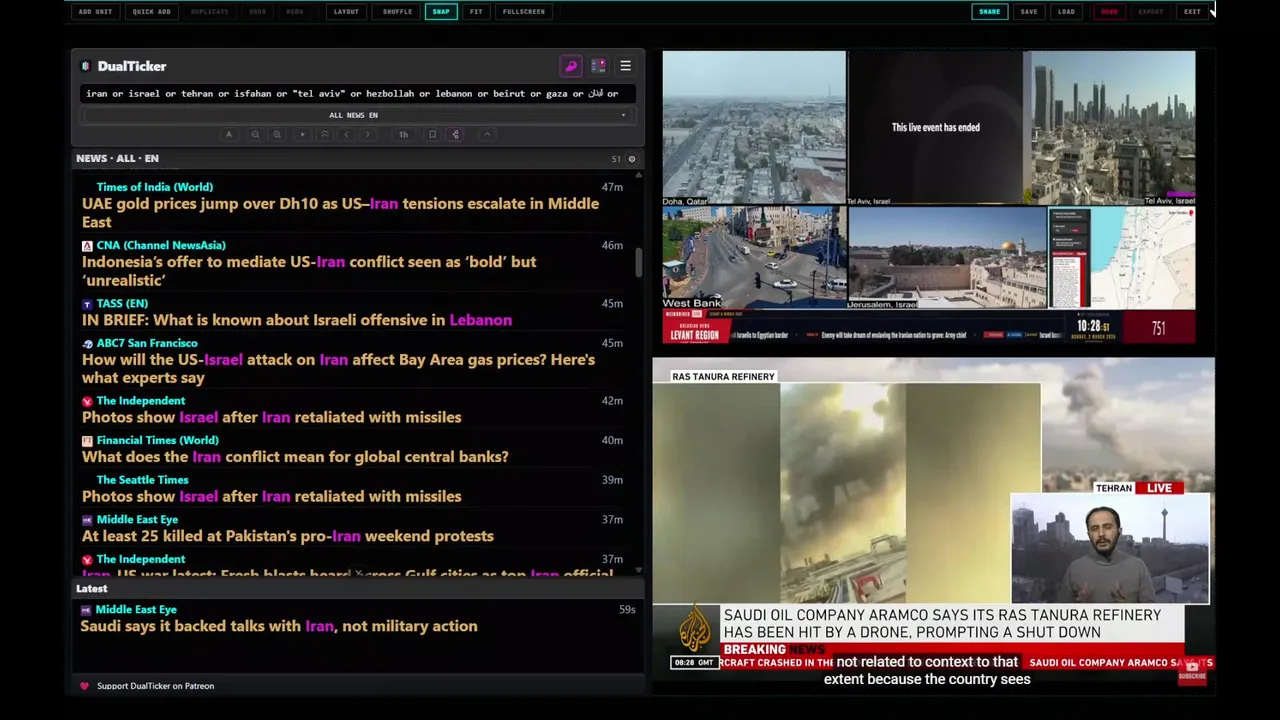
Task: Click the TASS source icon
Action: pos(87,303)
